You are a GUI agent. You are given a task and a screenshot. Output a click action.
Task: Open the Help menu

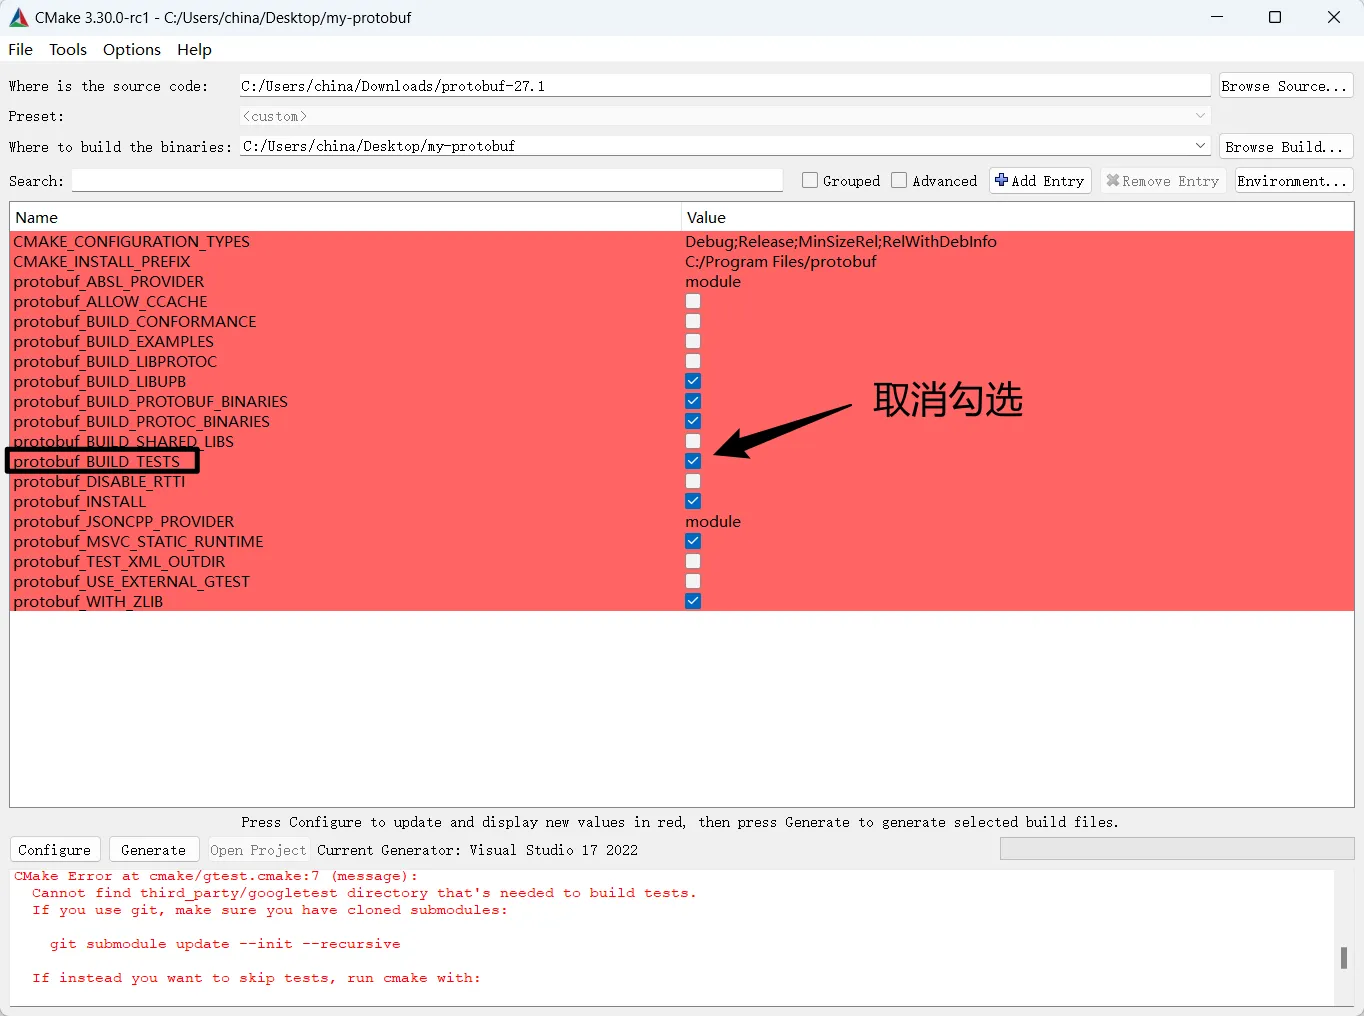(194, 49)
